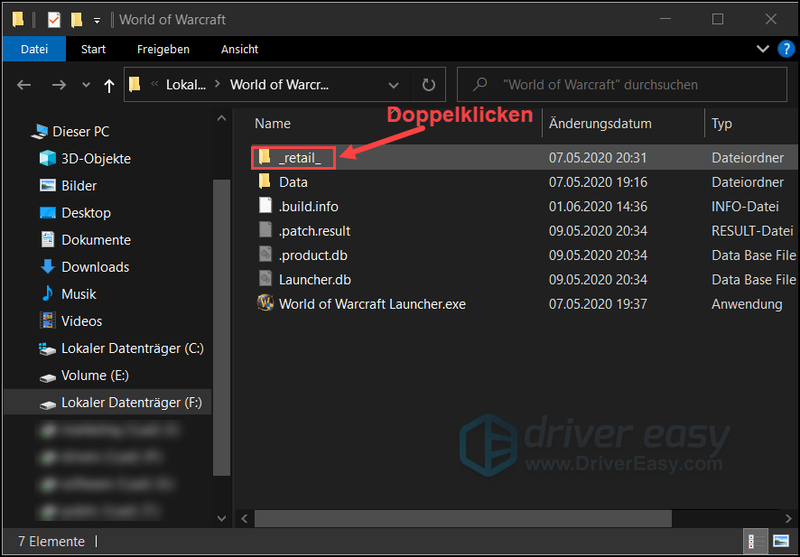This screenshot has width=800, height=557.
Task: Select World of Warcraft Launcher.exe
Action: (372, 305)
